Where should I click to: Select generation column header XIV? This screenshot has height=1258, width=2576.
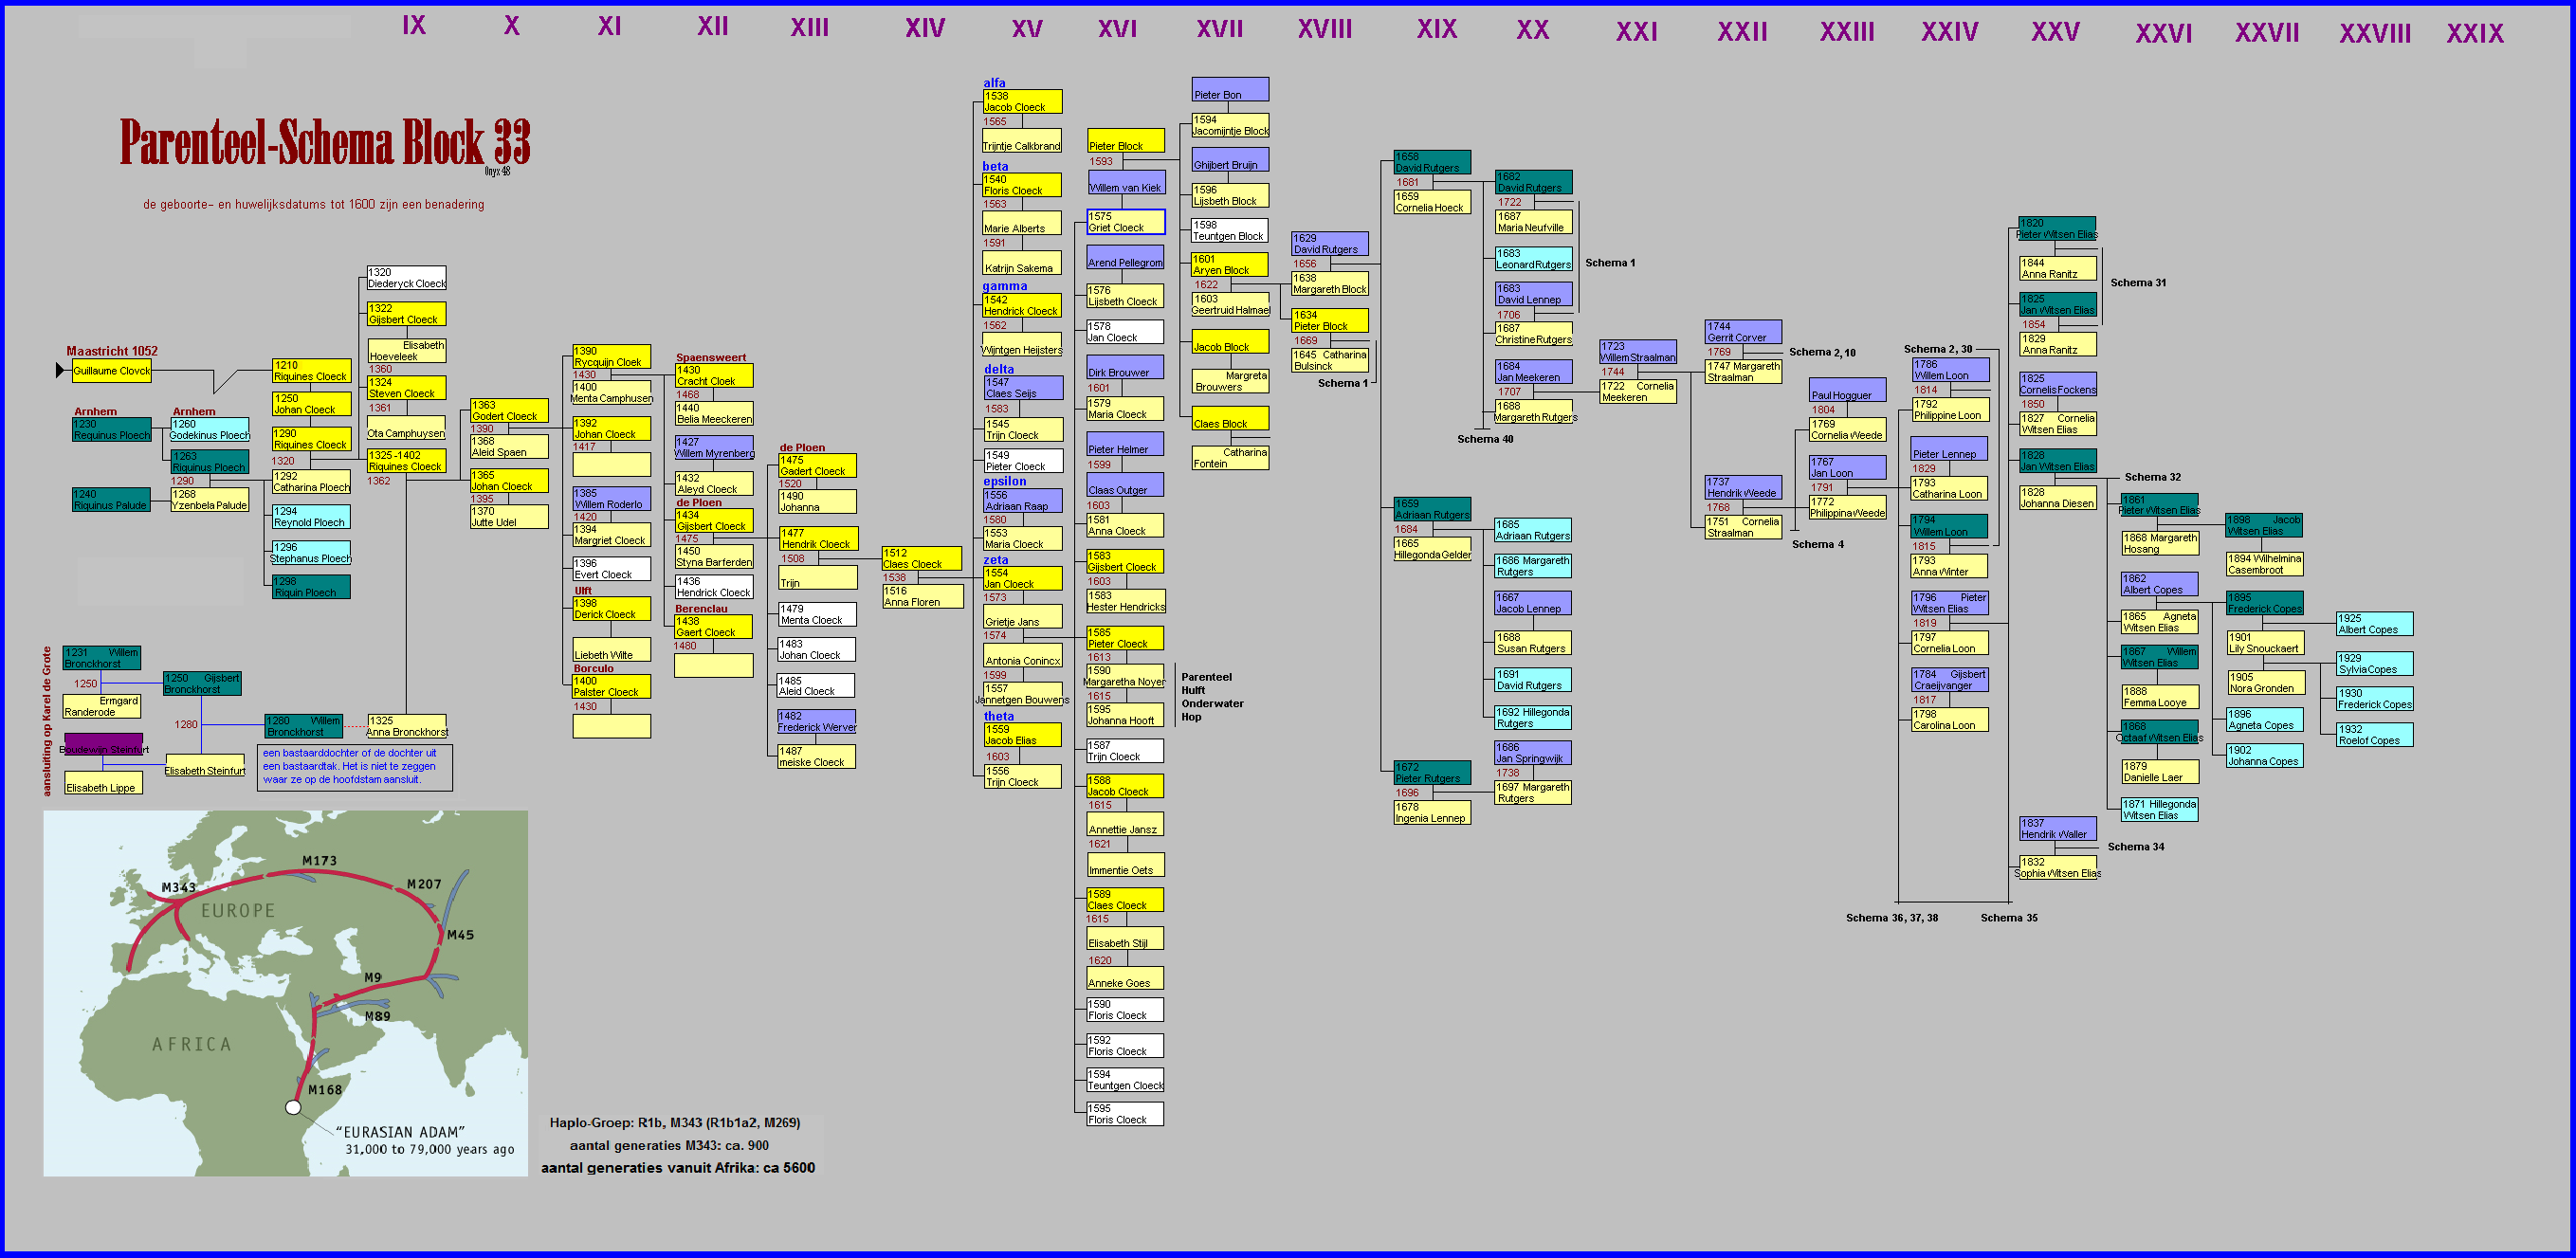click(924, 28)
